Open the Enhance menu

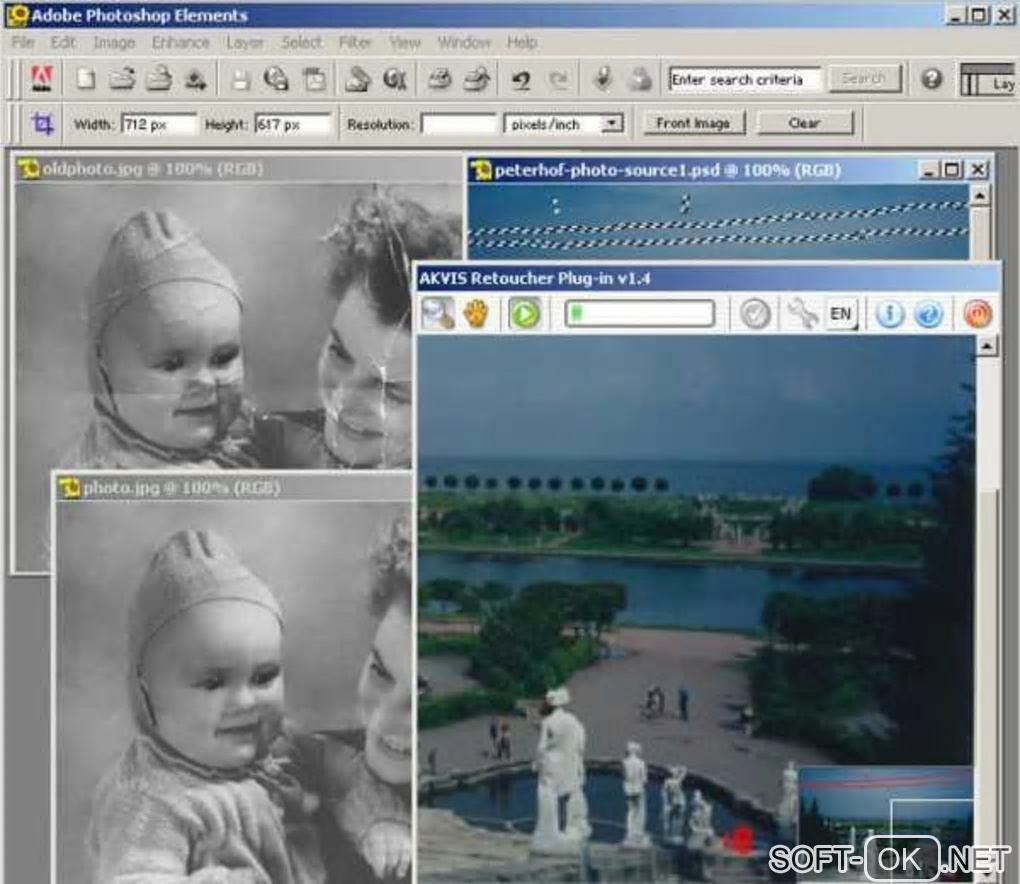coord(180,43)
